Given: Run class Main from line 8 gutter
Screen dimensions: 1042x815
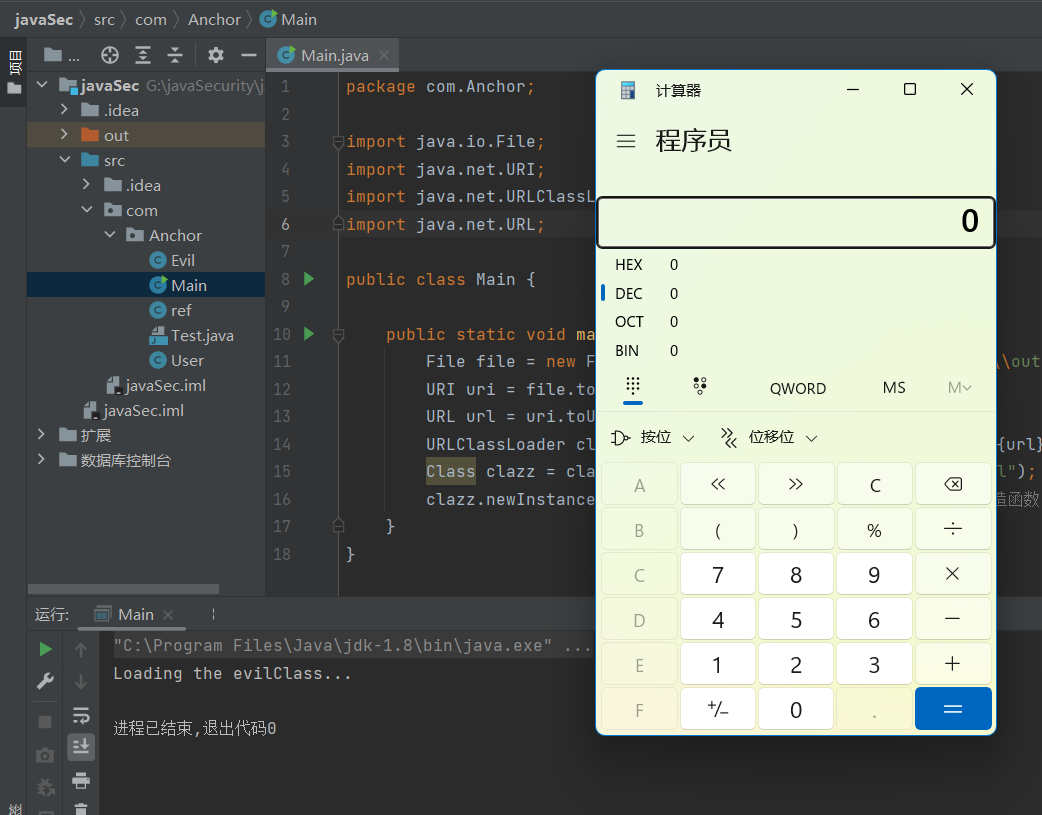Looking at the screenshot, I should pyautogui.click(x=309, y=279).
